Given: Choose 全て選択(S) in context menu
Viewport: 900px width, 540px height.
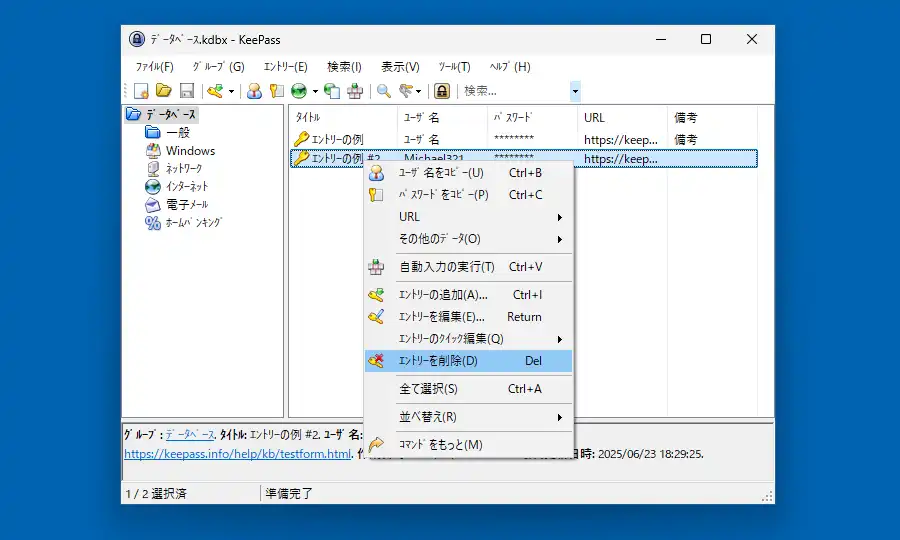Looking at the screenshot, I should [x=468, y=389].
